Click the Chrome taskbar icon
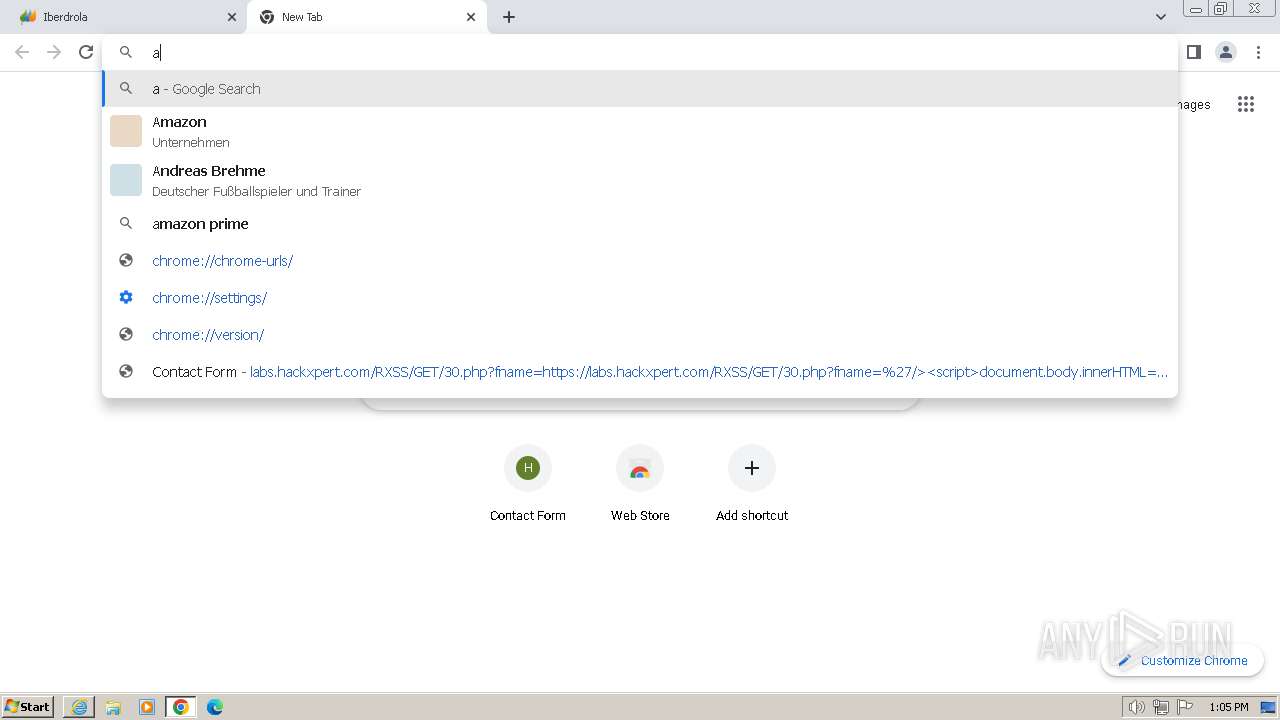Image resolution: width=1280 pixels, height=720 pixels. (181, 707)
